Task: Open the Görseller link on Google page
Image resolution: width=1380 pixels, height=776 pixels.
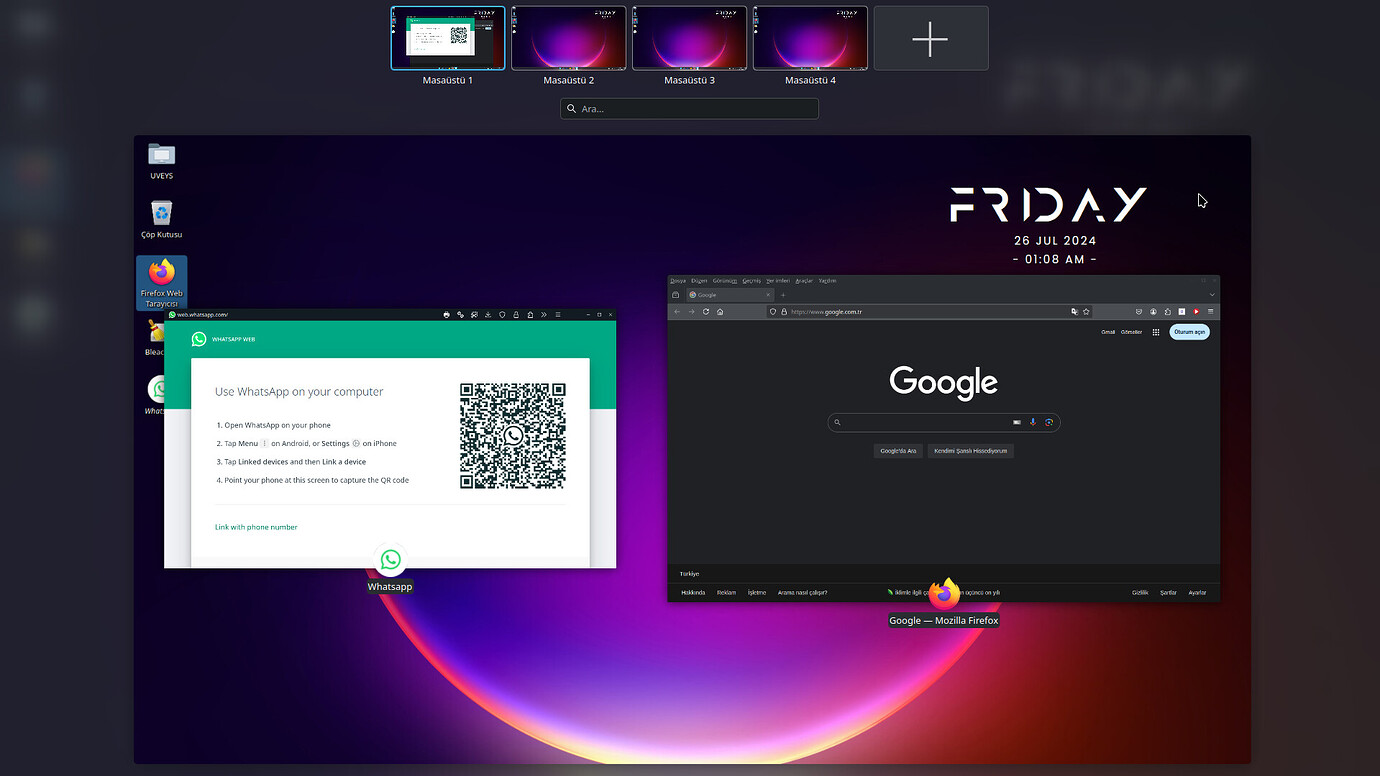Action: [x=1131, y=332]
